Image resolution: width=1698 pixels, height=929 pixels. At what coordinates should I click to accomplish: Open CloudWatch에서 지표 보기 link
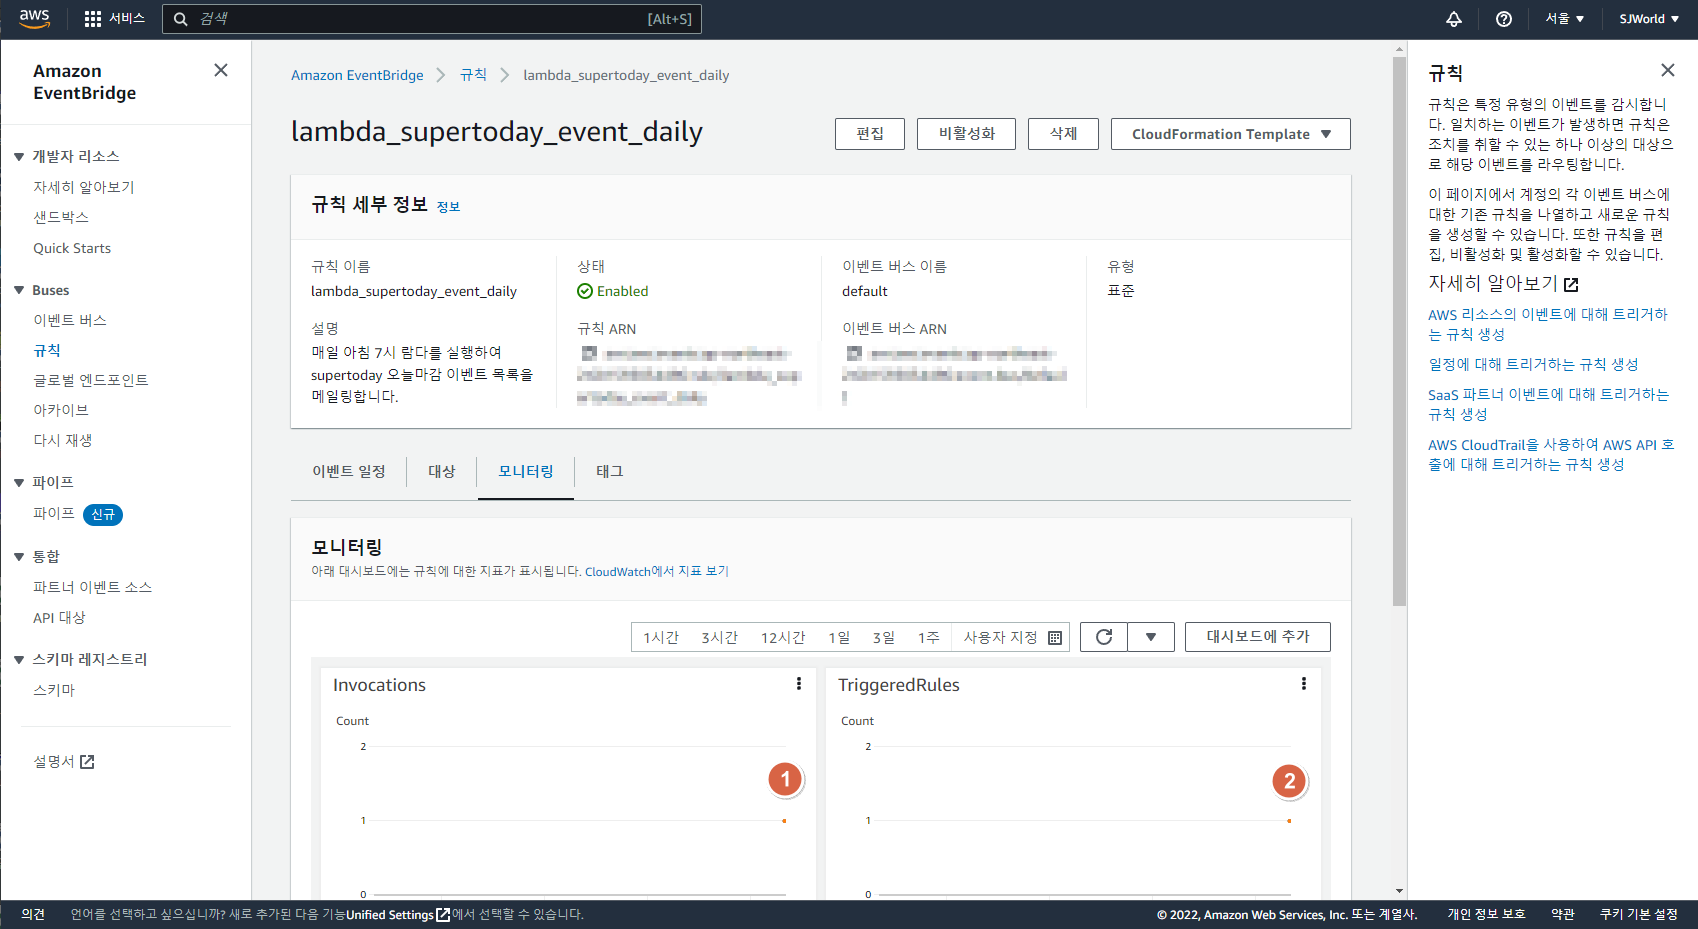tap(657, 572)
